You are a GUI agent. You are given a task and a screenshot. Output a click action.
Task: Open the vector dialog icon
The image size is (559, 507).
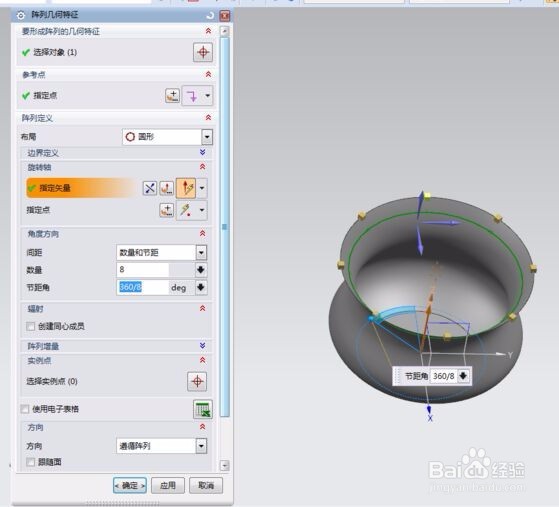click(x=166, y=188)
